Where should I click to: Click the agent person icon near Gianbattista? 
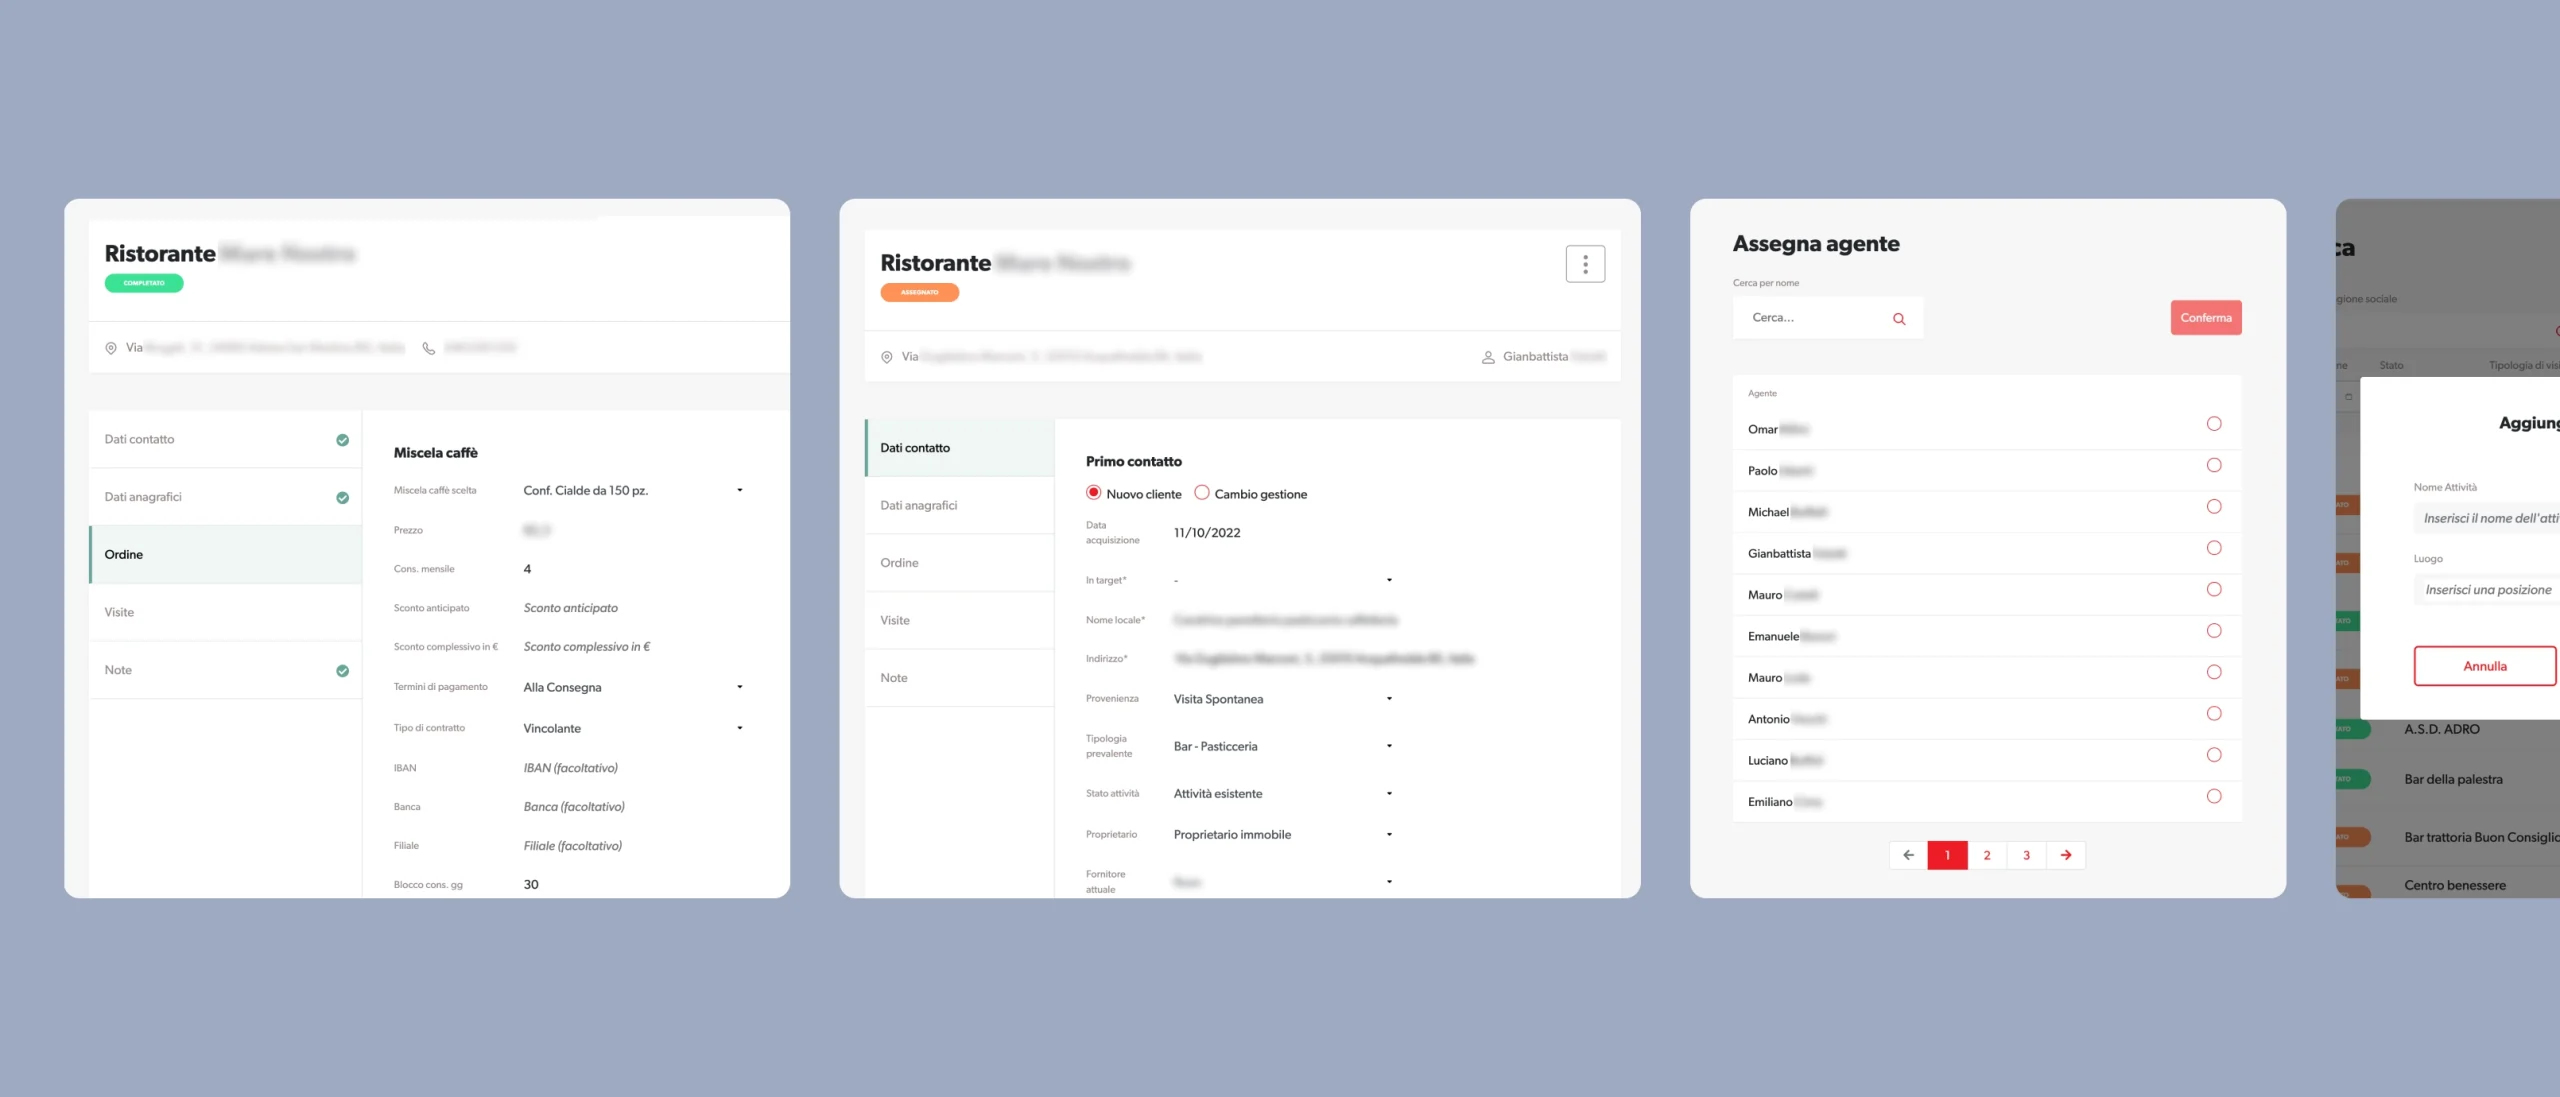(x=1488, y=357)
